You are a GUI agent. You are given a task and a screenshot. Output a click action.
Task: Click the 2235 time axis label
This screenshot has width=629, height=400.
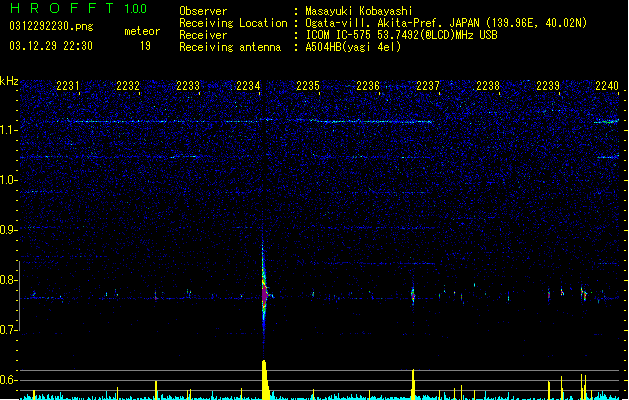tap(308, 86)
